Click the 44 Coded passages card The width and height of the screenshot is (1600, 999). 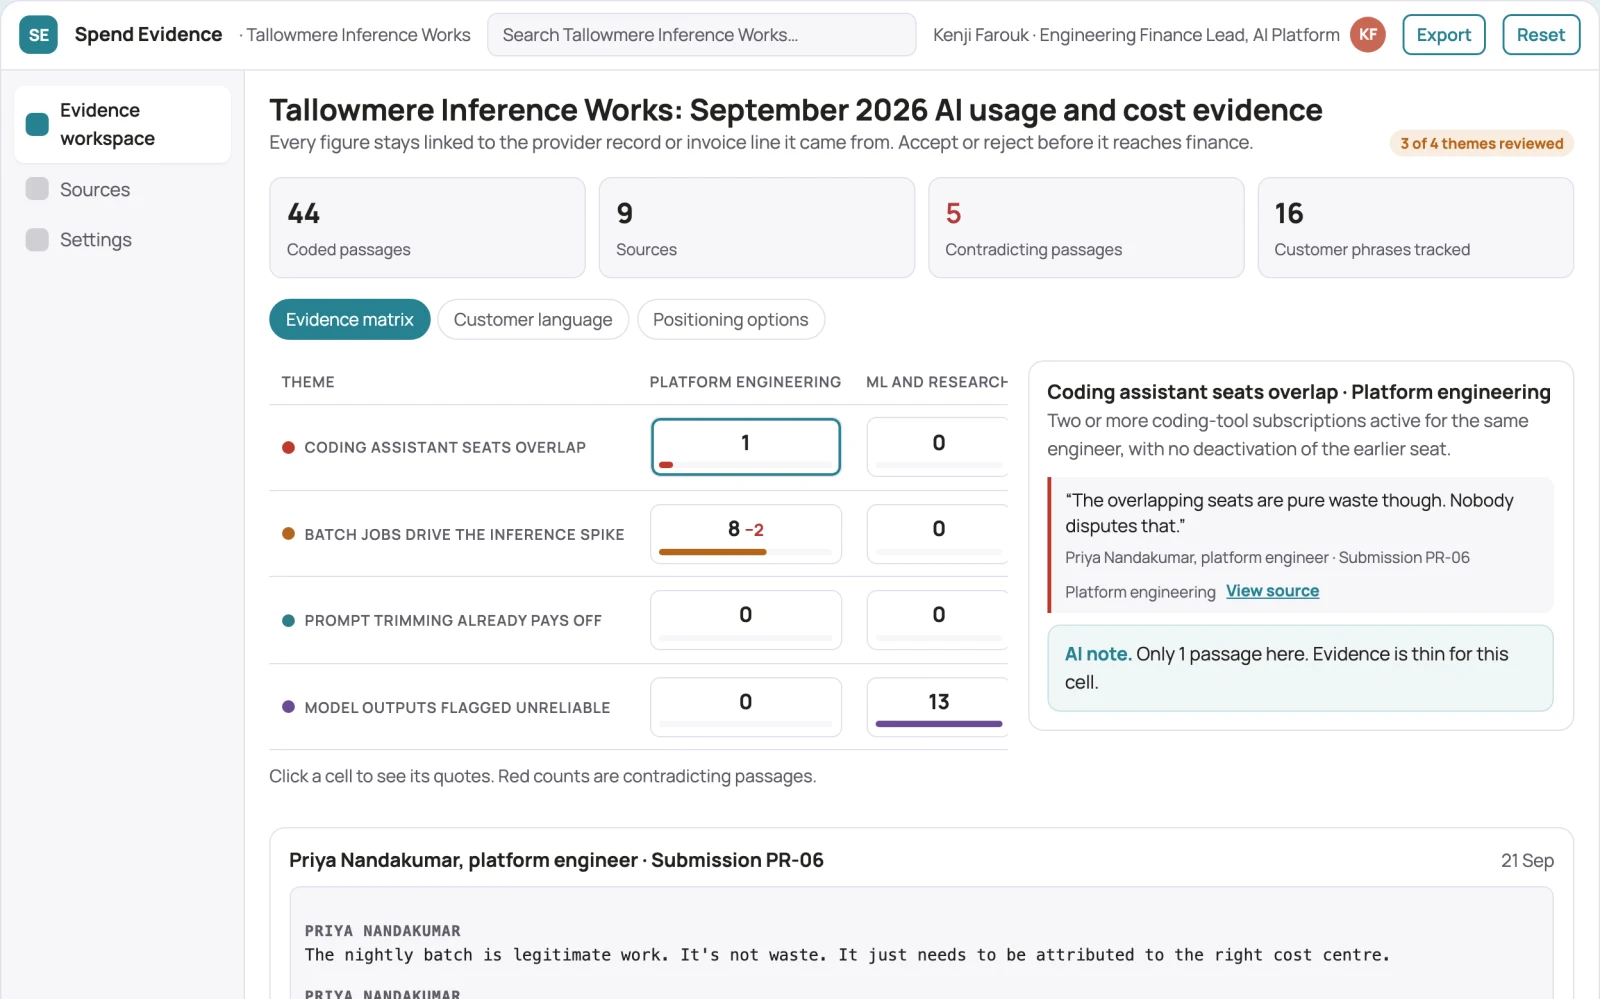click(427, 228)
